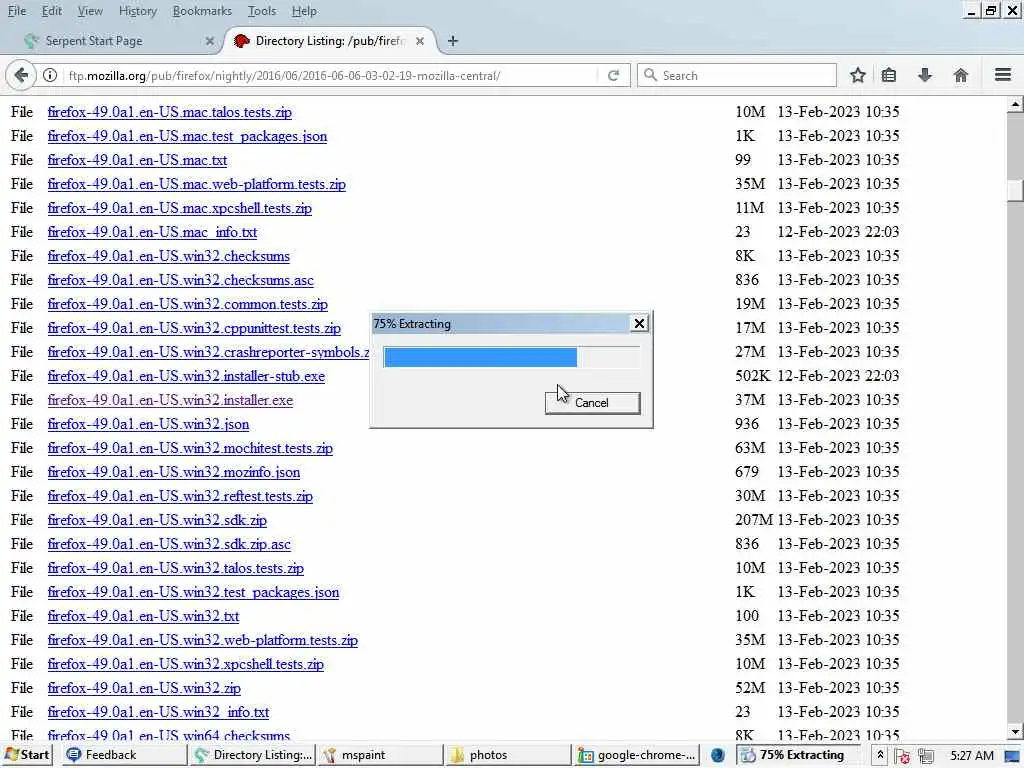Switch to mspaint taskbar window
Viewport: 1024px width, 768px height.
(x=381, y=755)
